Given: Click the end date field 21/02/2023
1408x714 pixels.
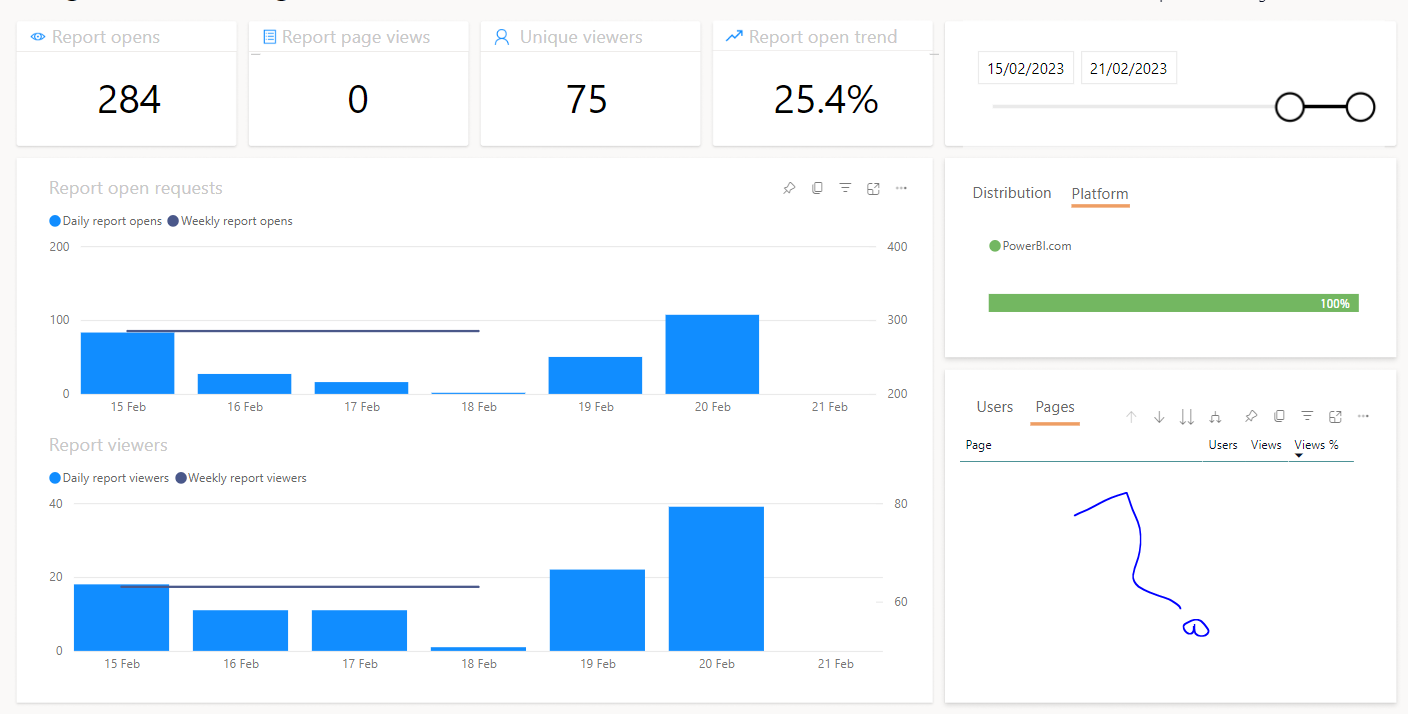Looking at the screenshot, I should click(1129, 69).
